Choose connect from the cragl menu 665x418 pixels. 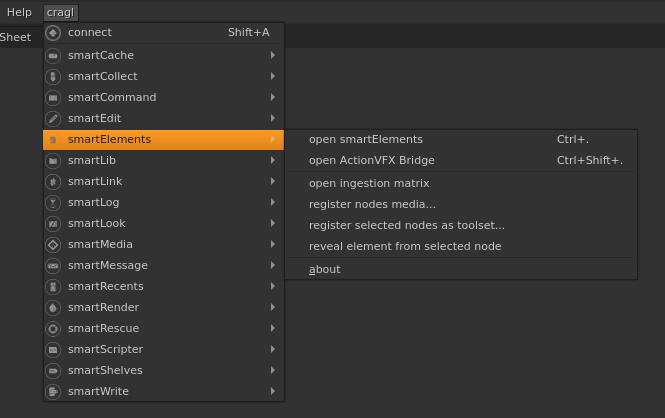click(164, 33)
